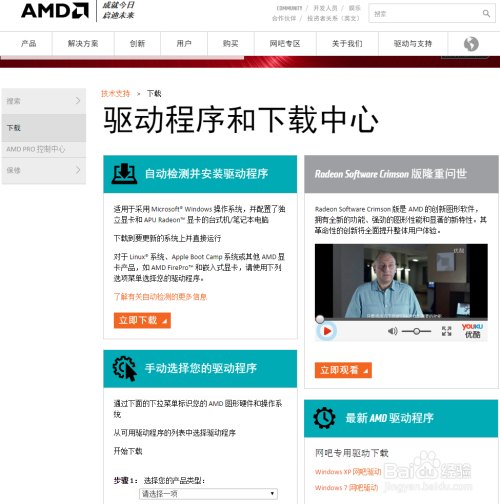Adjust the video volume slider

pyautogui.click(x=416, y=331)
